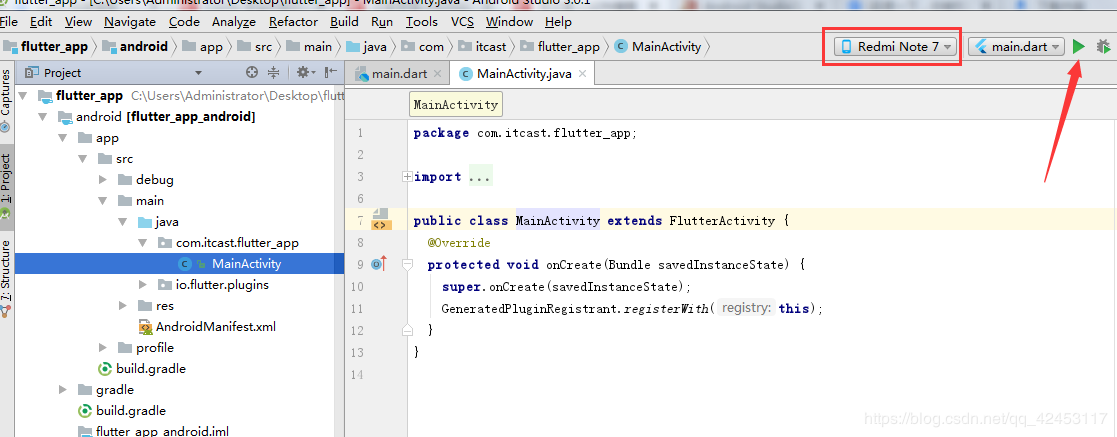
Task: Expand the profile folder
Action: (x=103, y=348)
